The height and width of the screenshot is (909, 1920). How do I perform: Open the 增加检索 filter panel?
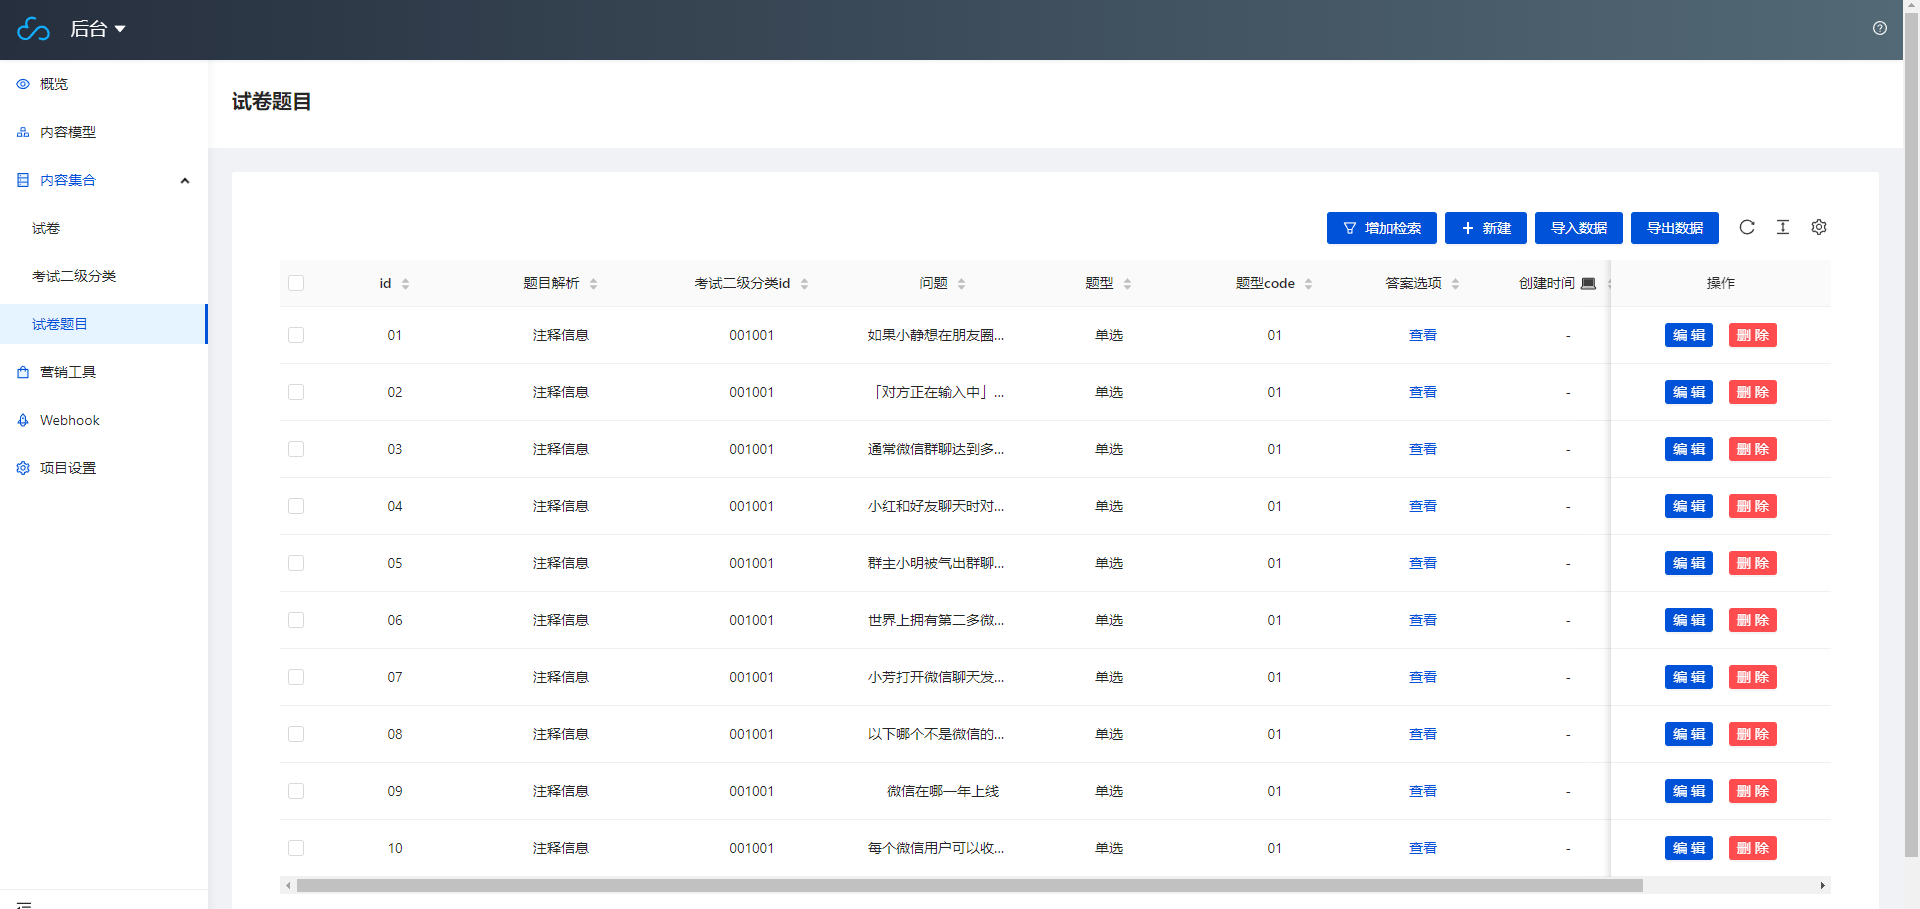point(1381,228)
